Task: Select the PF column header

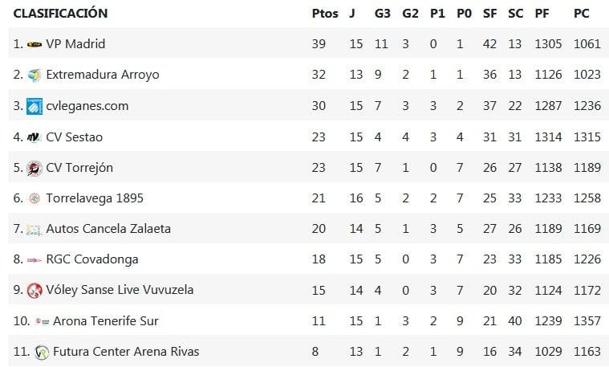Action: tap(542, 14)
